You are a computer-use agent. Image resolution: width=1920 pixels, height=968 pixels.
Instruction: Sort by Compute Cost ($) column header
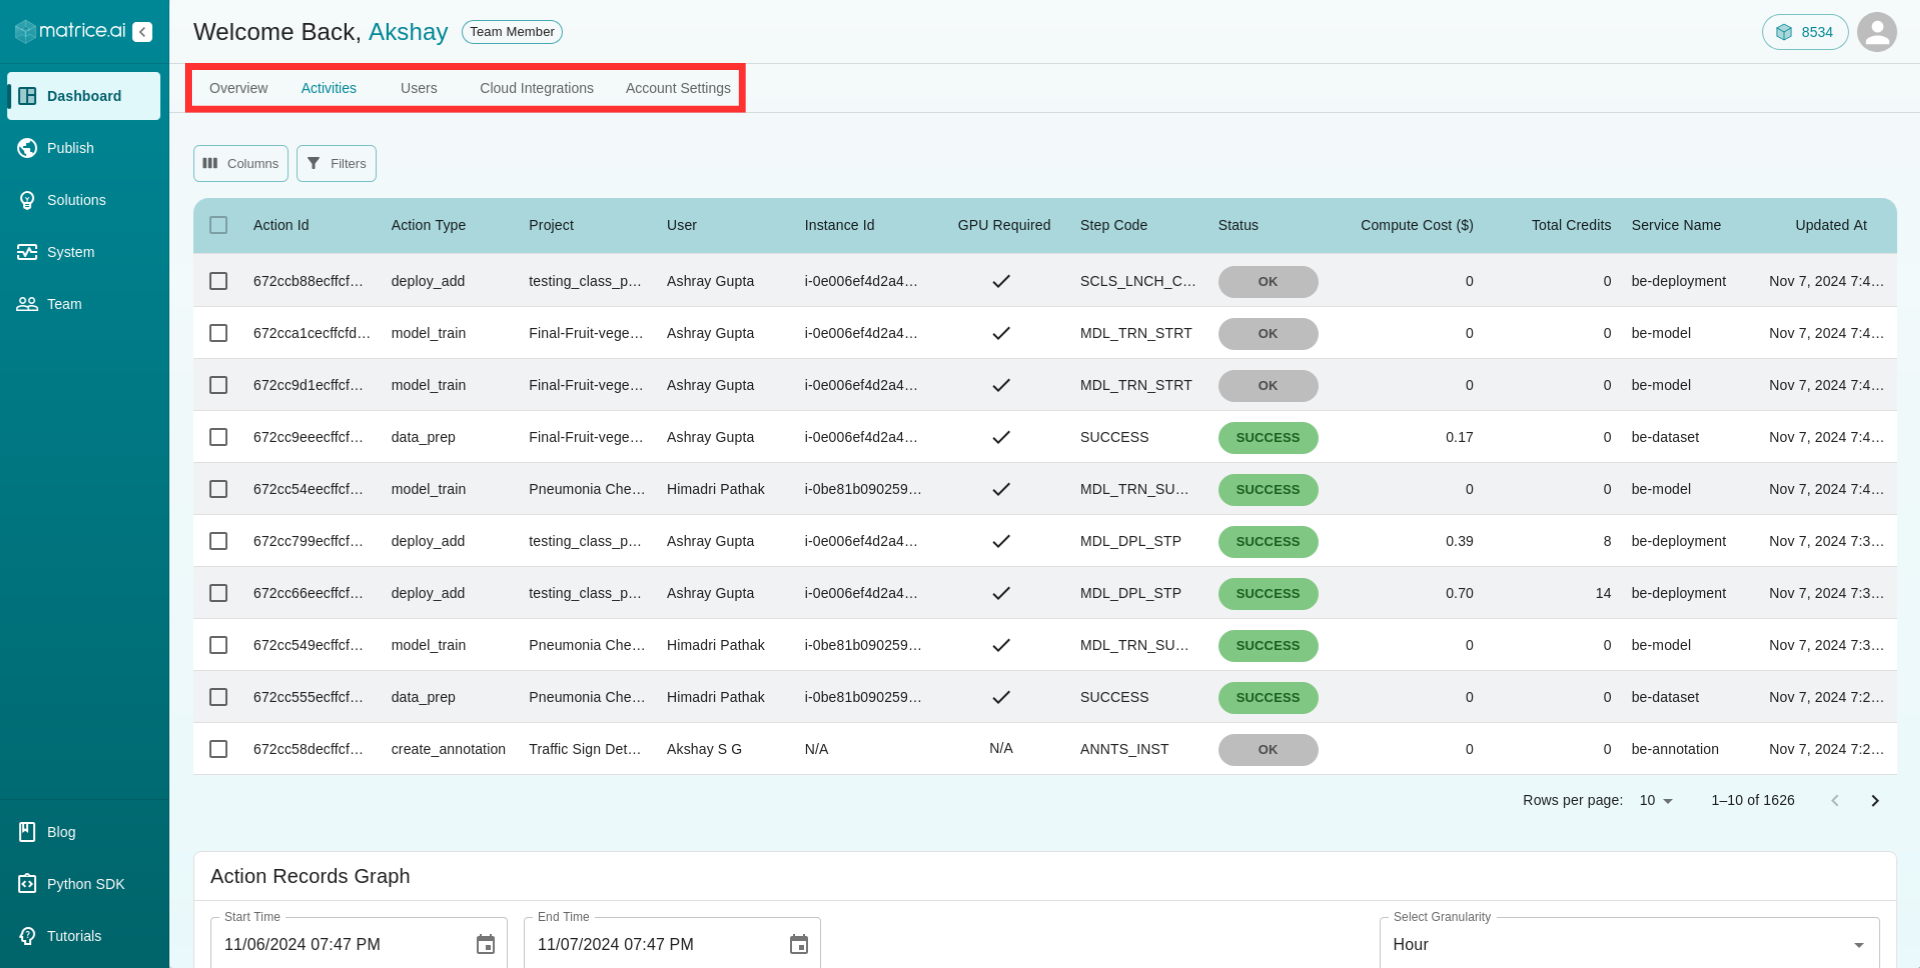click(1417, 225)
